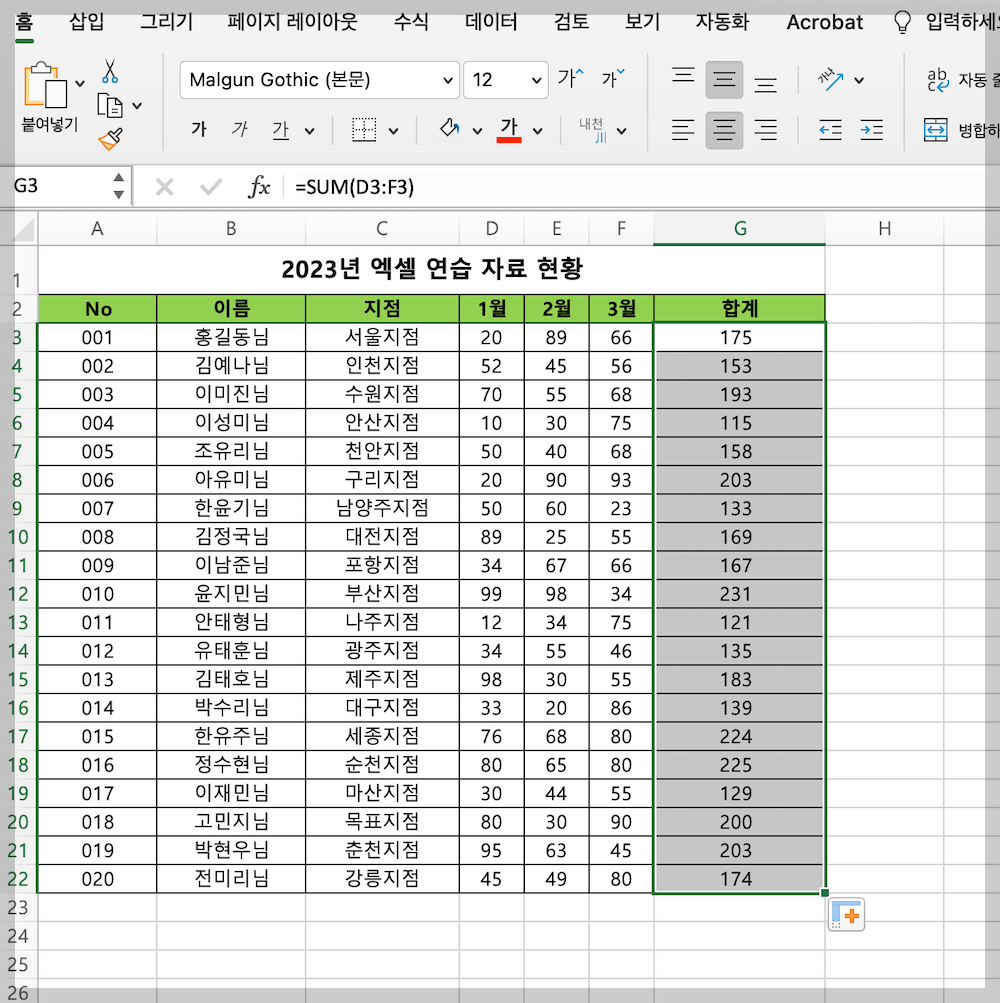Click the merge cells 병합 button

(961, 130)
